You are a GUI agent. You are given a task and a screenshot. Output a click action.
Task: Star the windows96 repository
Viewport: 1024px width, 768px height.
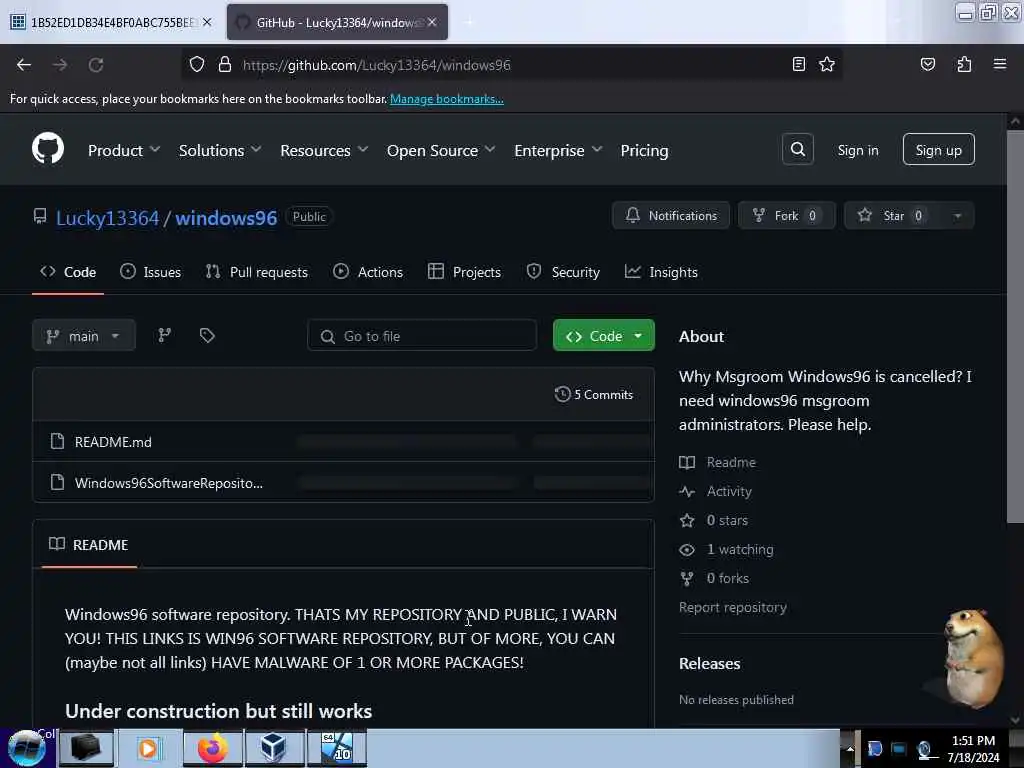(x=892, y=216)
